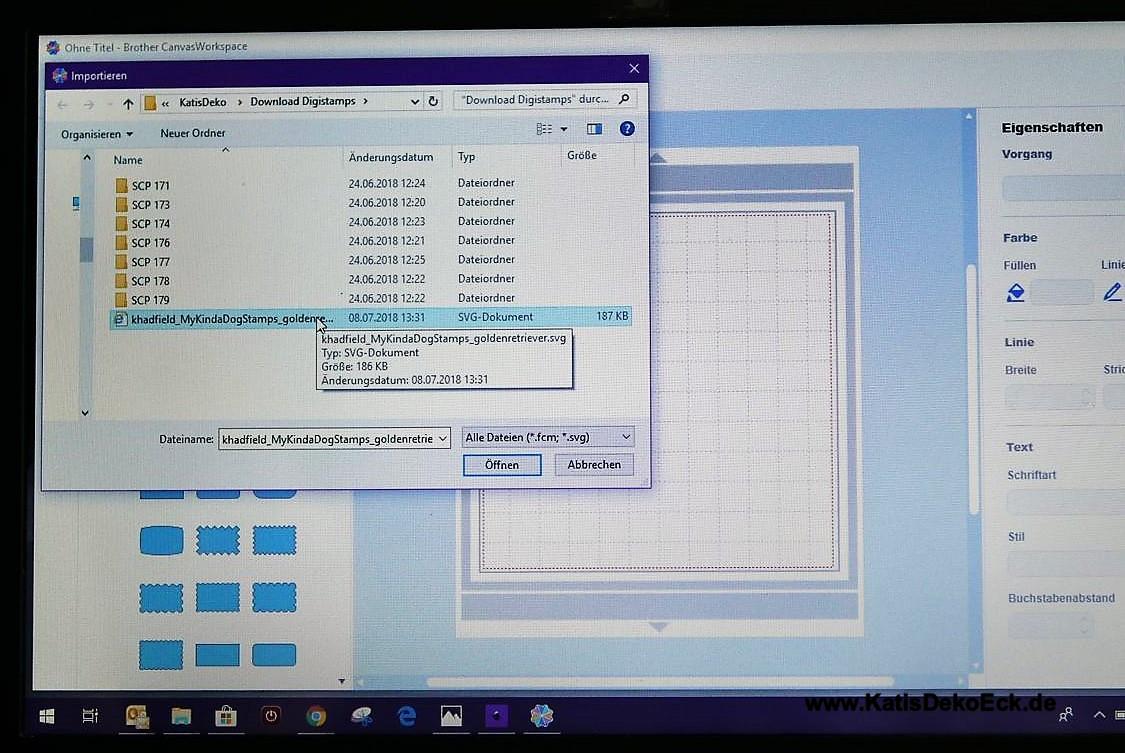Open the Organisieren menu

click(96, 134)
